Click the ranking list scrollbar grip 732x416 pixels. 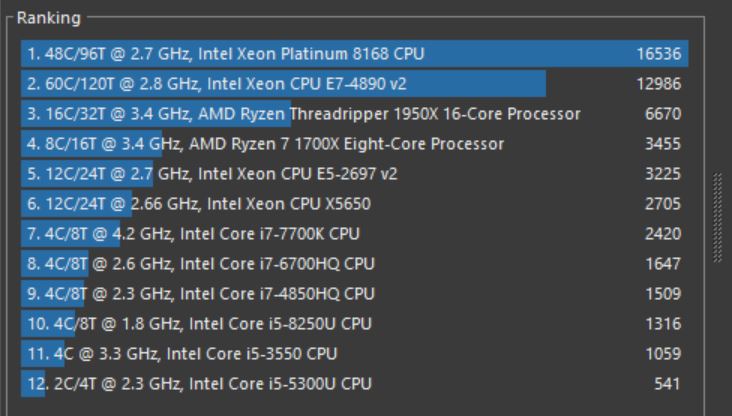(716, 218)
